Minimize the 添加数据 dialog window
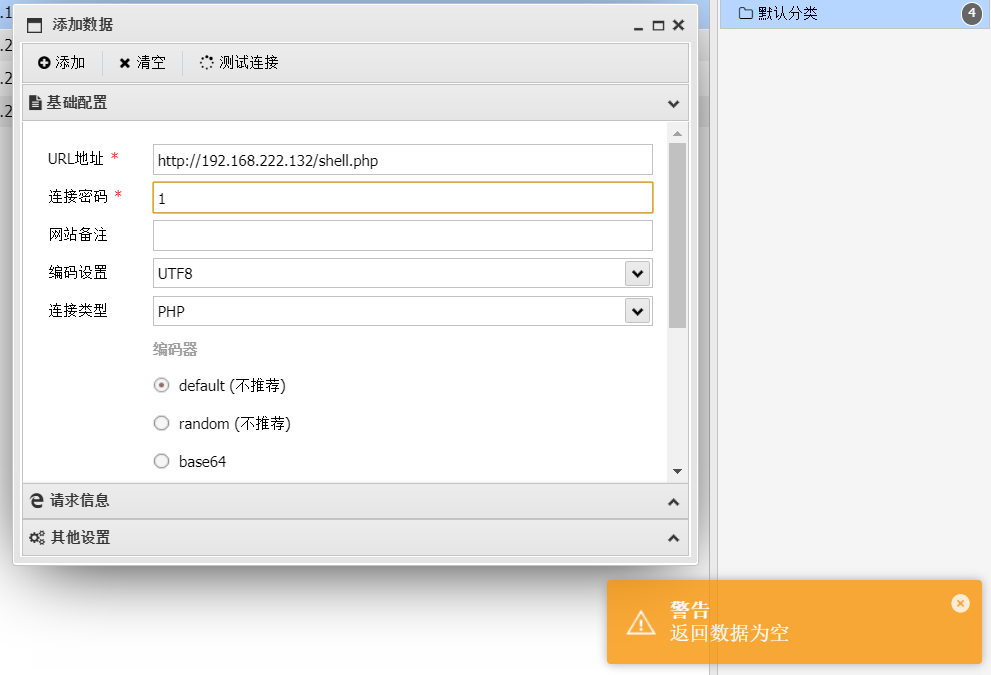The image size is (991, 675). [x=638, y=26]
